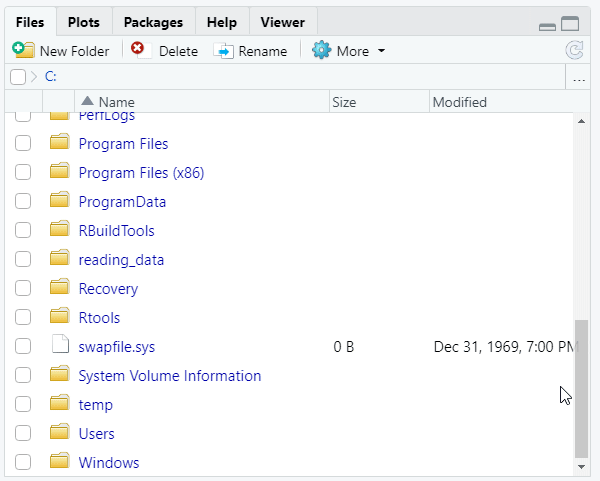Click the Rename arrow icon
The height and width of the screenshot is (481, 600).
click(224, 51)
